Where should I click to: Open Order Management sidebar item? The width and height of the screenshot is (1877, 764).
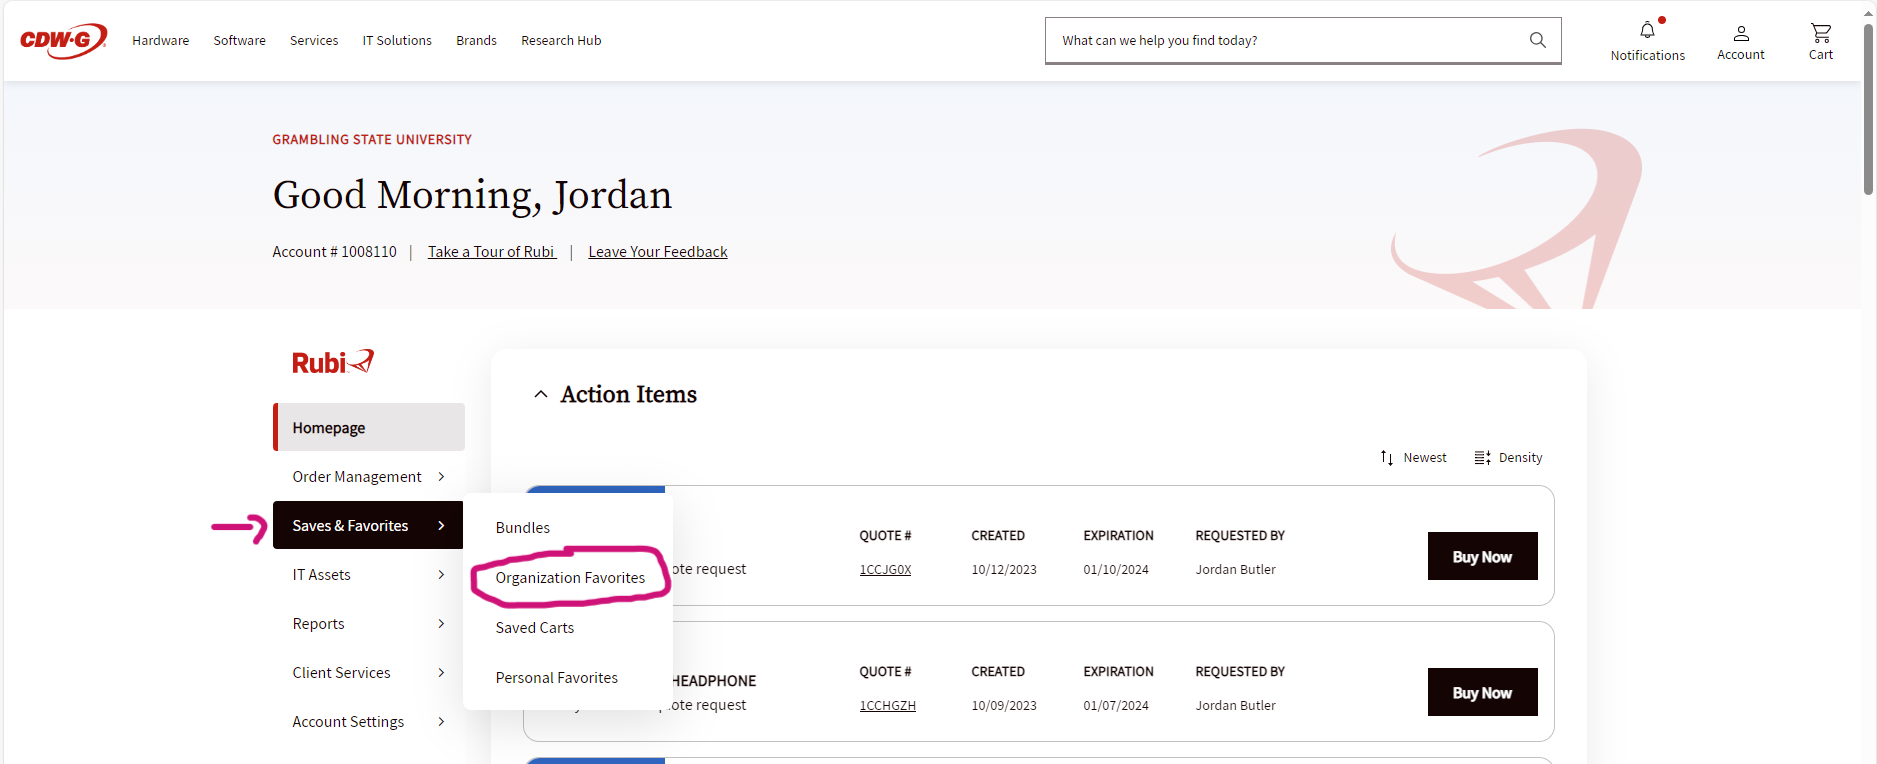tap(369, 476)
